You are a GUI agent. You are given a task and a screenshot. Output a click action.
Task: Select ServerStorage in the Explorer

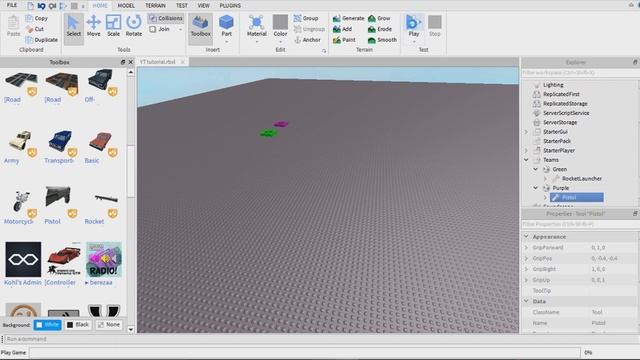(560, 122)
